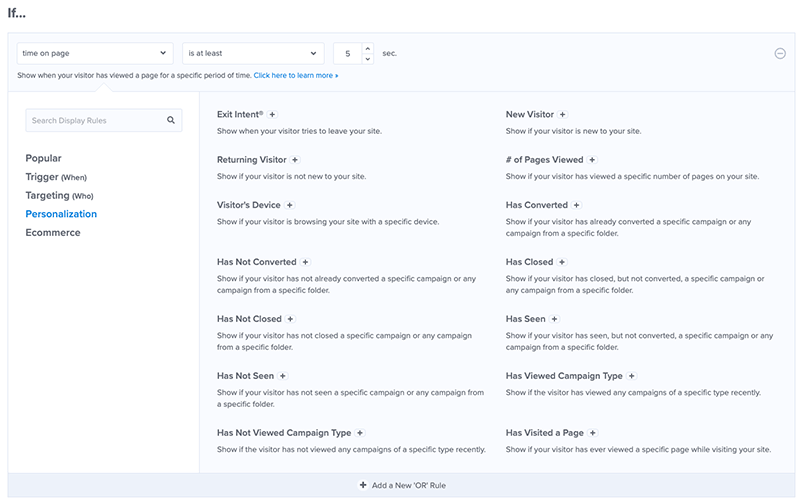Select the Personalization category
The image size is (800, 502).
coord(61,214)
